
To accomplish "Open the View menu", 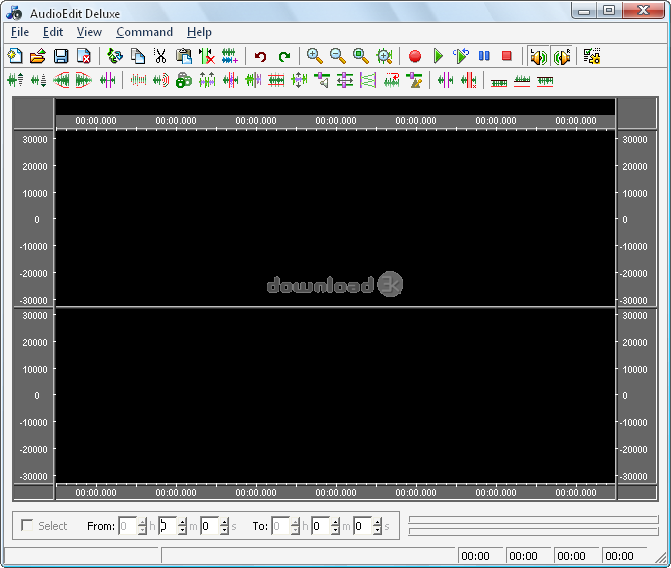I will pyautogui.click(x=89, y=32).
